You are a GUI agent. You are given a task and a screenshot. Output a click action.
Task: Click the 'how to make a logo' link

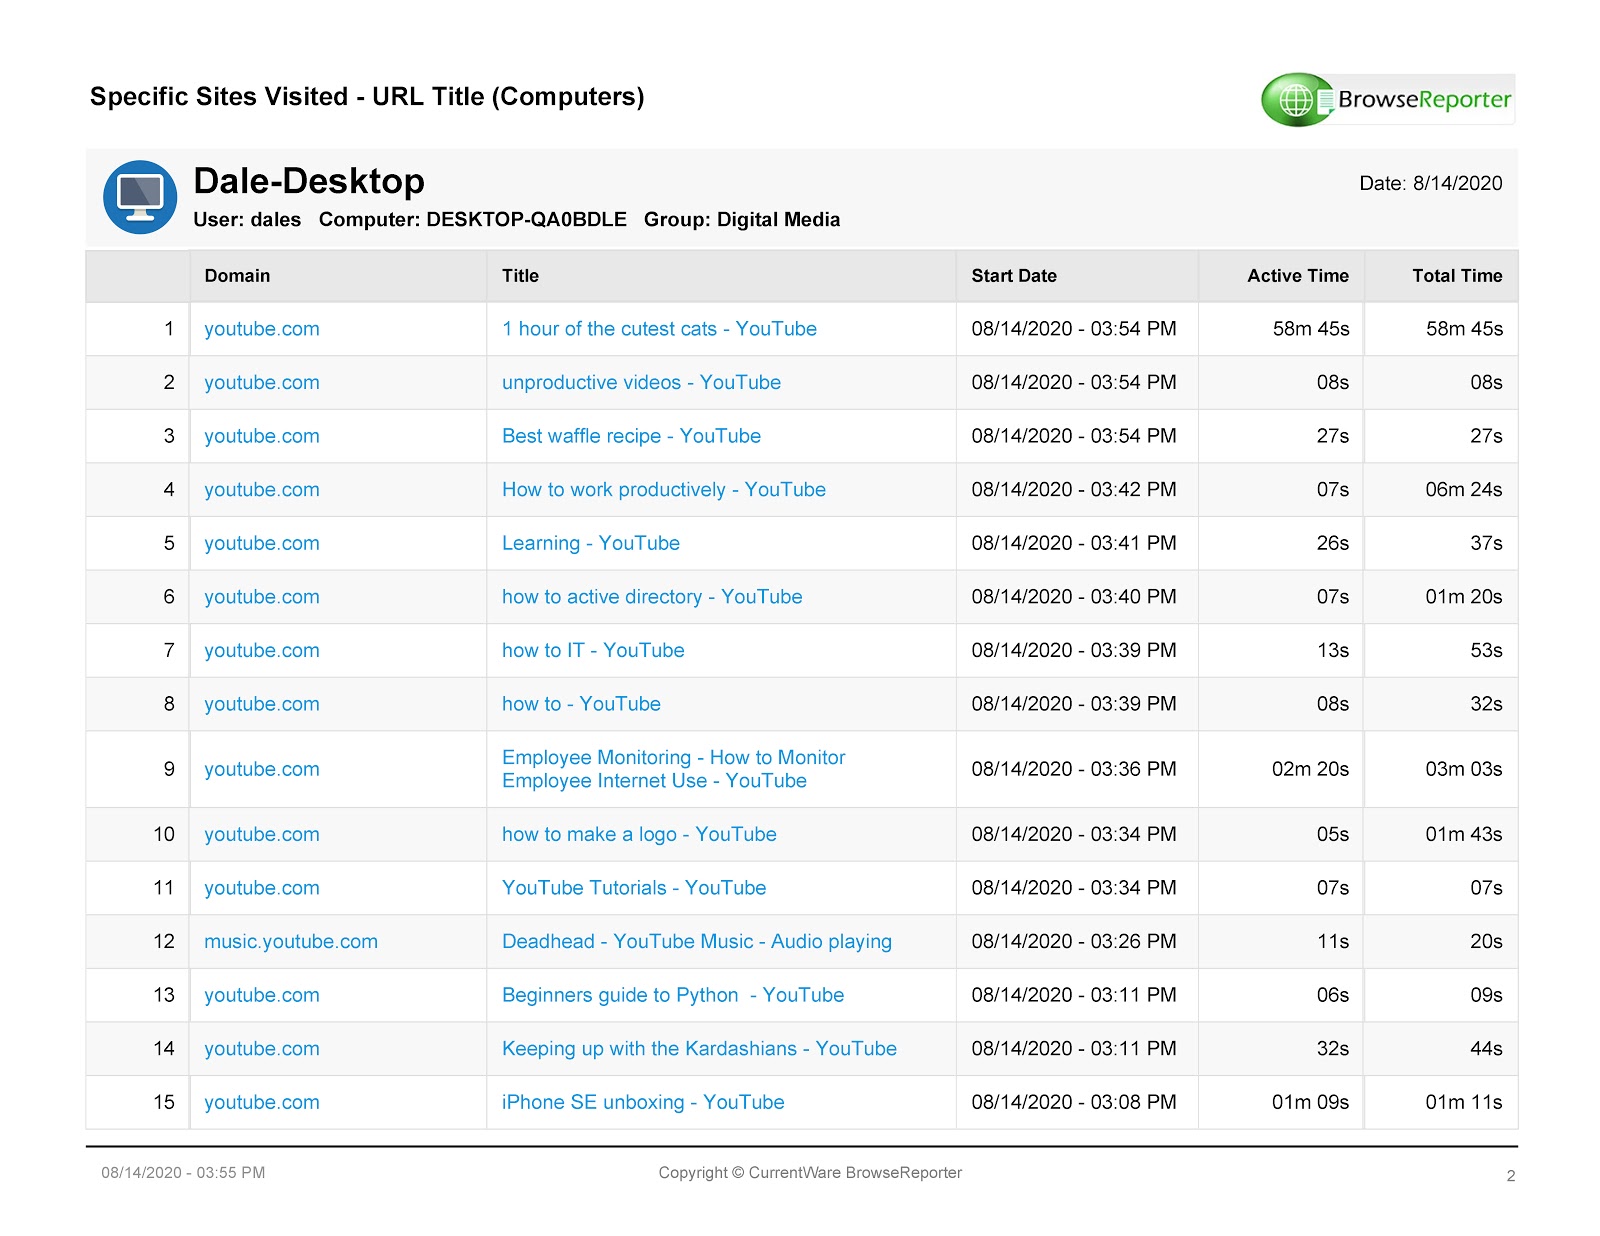click(639, 835)
